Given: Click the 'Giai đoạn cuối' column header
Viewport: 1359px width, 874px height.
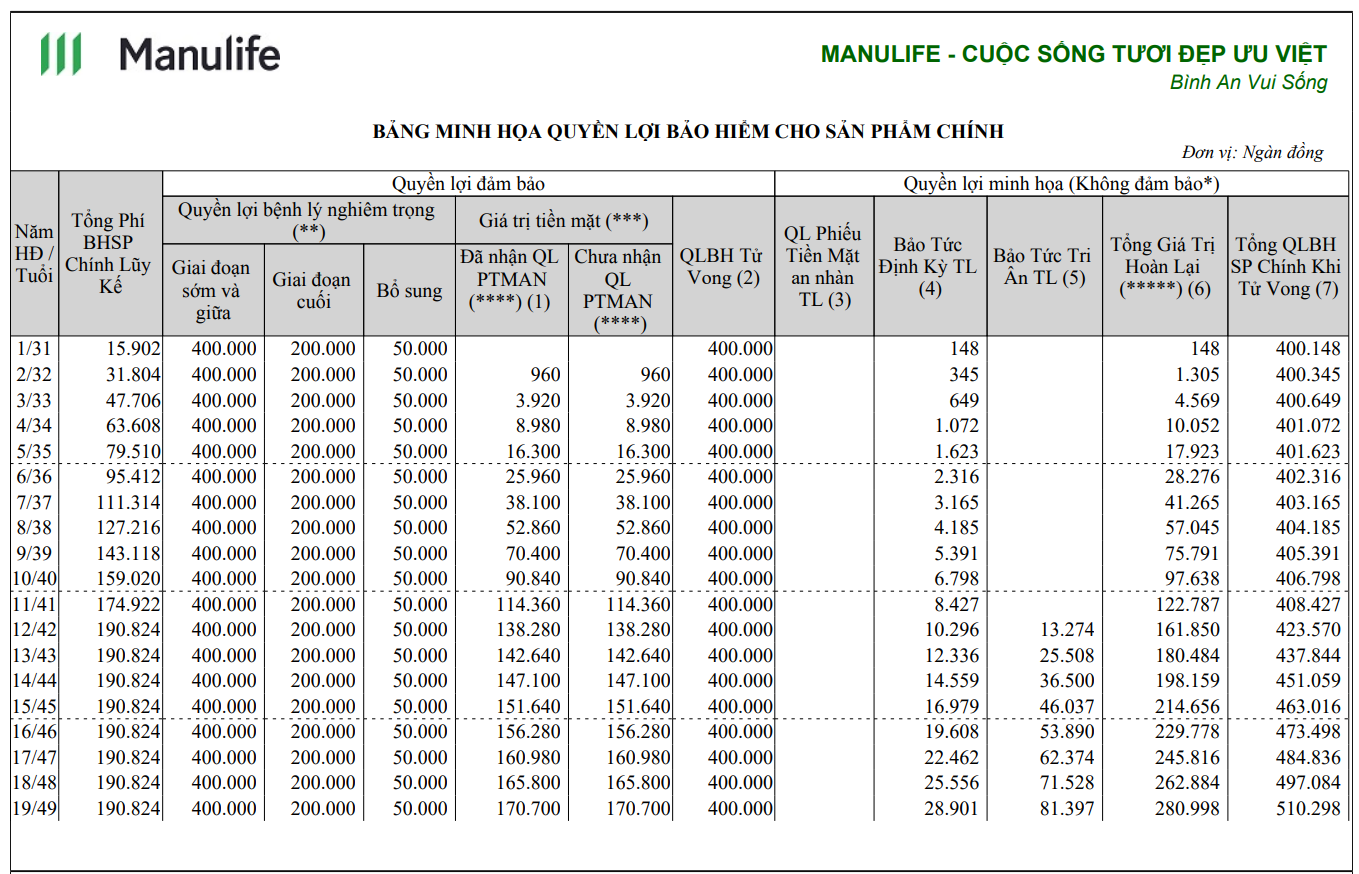Looking at the screenshot, I should (x=313, y=290).
